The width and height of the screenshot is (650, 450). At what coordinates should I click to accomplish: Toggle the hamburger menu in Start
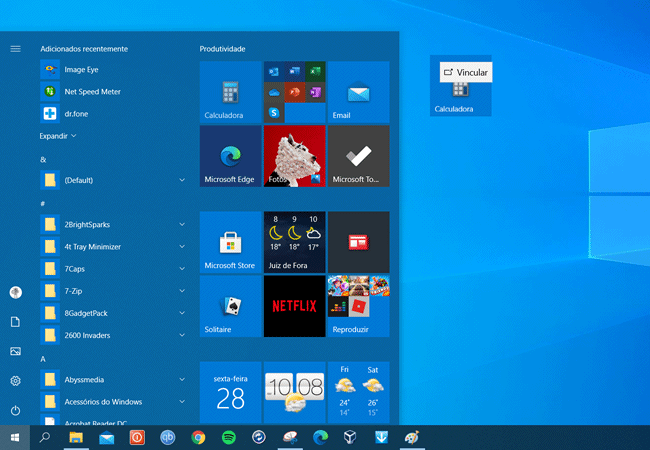point(15,48)
